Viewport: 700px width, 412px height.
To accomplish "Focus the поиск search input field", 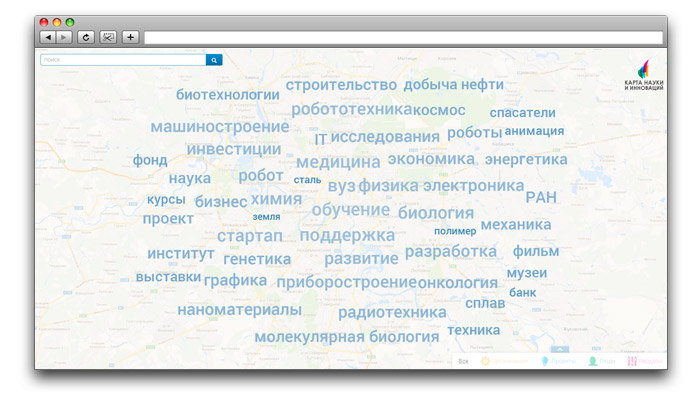I will pyautogui.click(x=122, y=60).
